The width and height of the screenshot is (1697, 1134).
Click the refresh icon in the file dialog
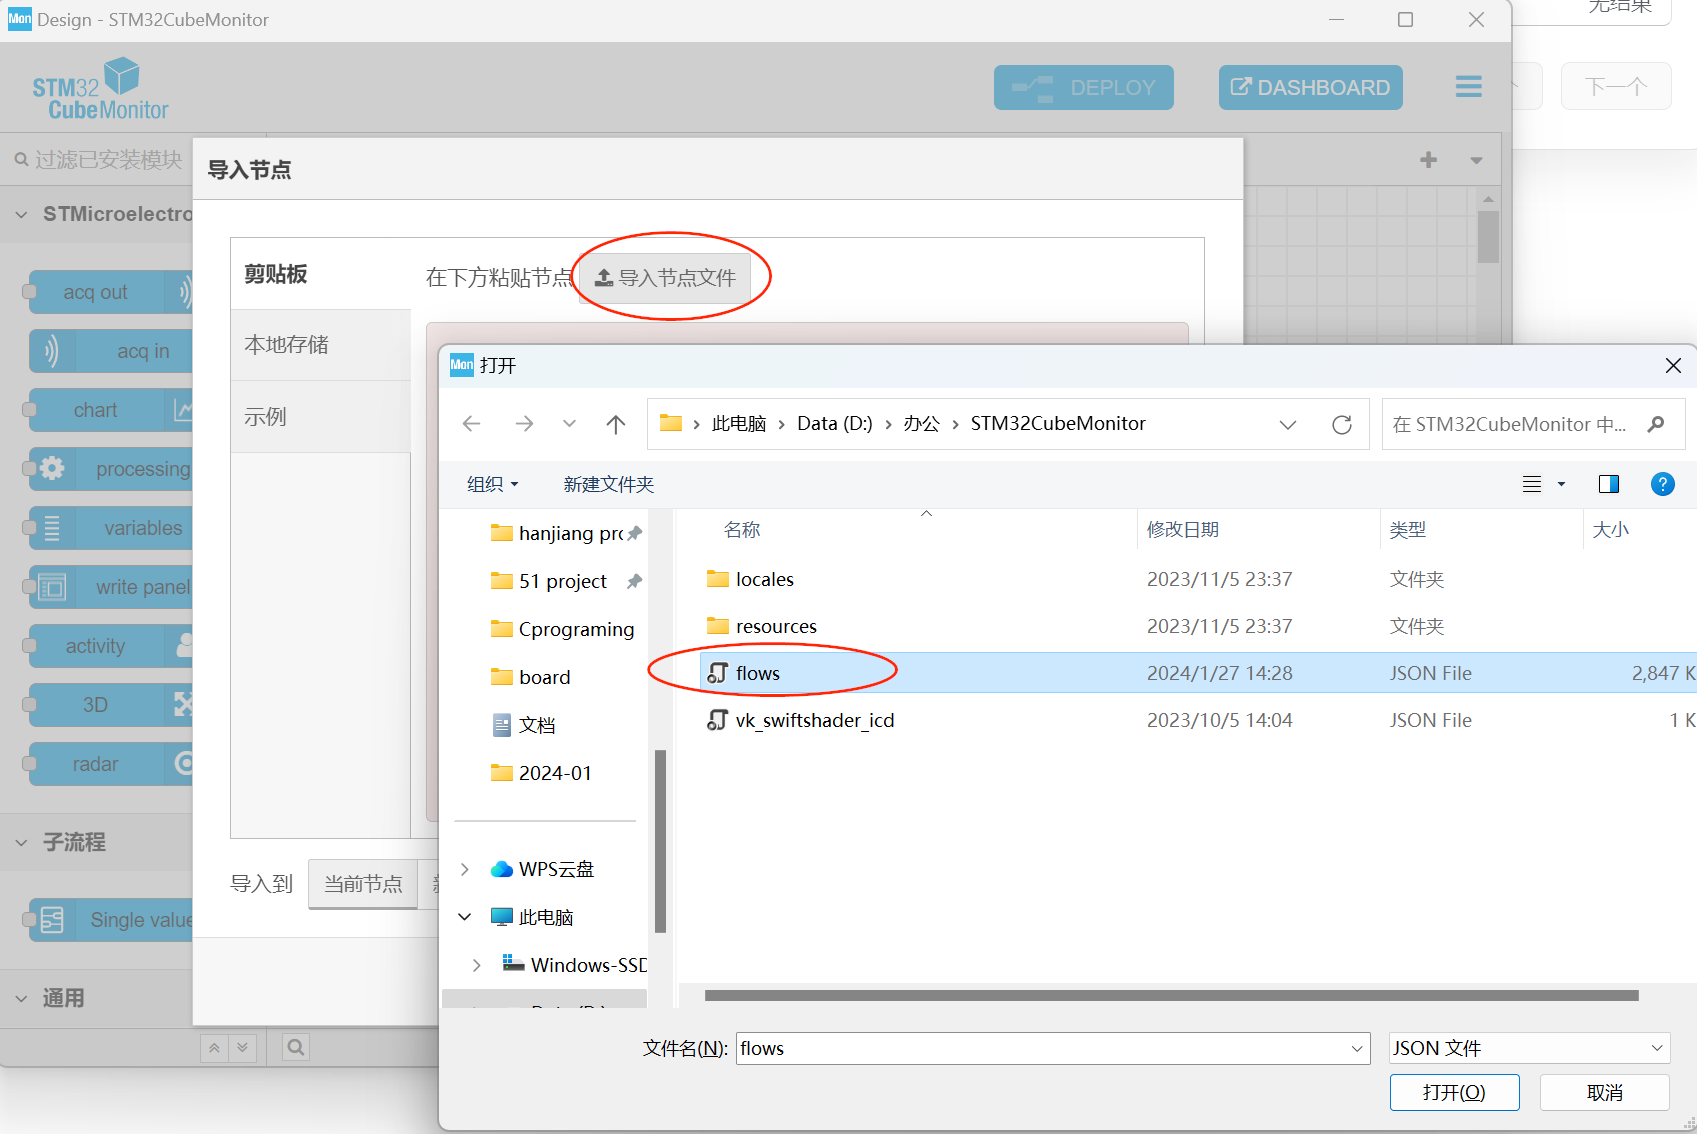click(1341, 423)
